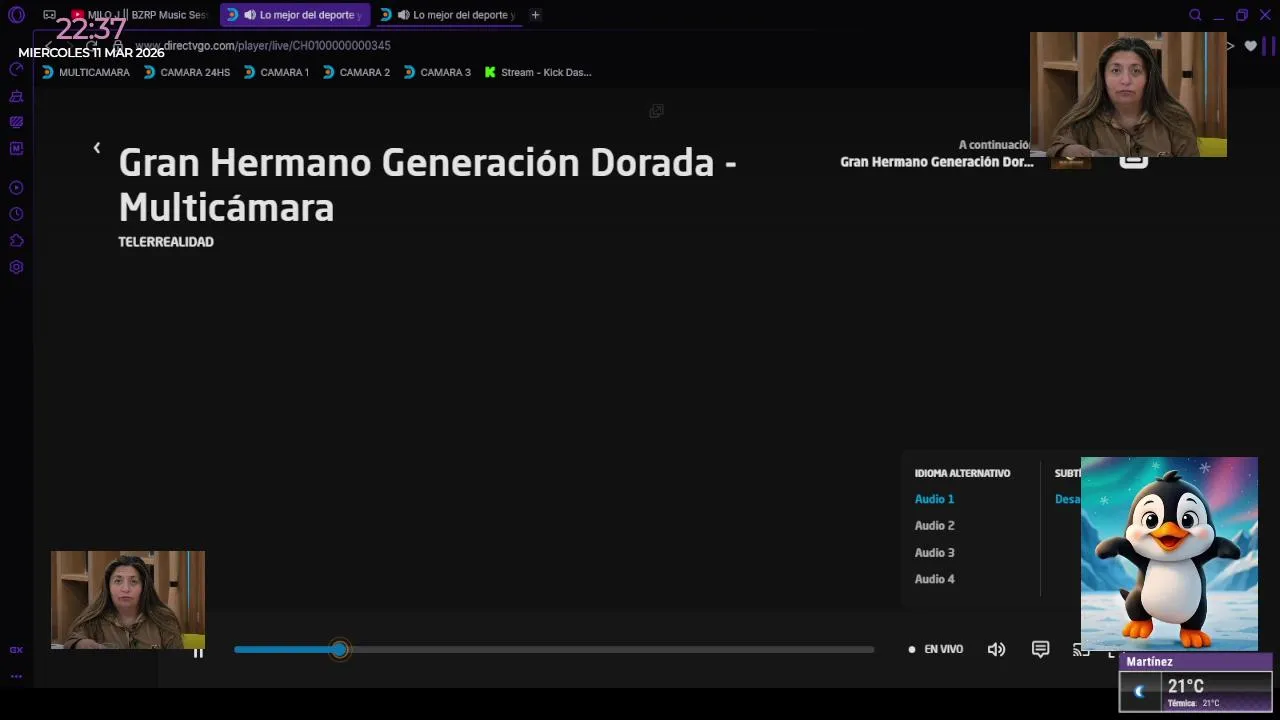Click the heart icon in the address bar
The width and height of the screenshot is (1280, 720).
click(1250, 46)
